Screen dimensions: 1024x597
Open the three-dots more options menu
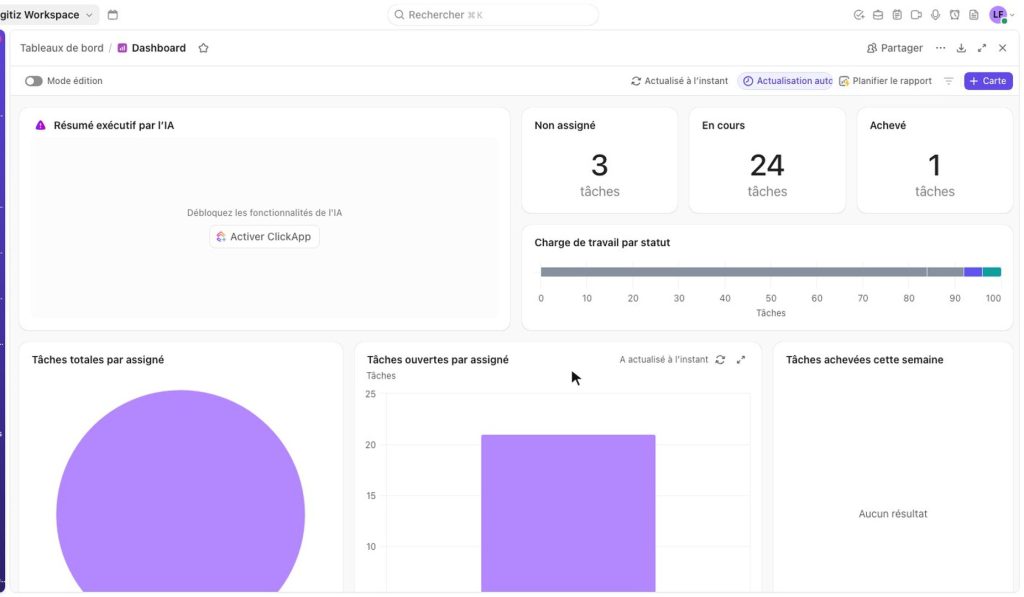pyautogui.click(x=940, y=48)
